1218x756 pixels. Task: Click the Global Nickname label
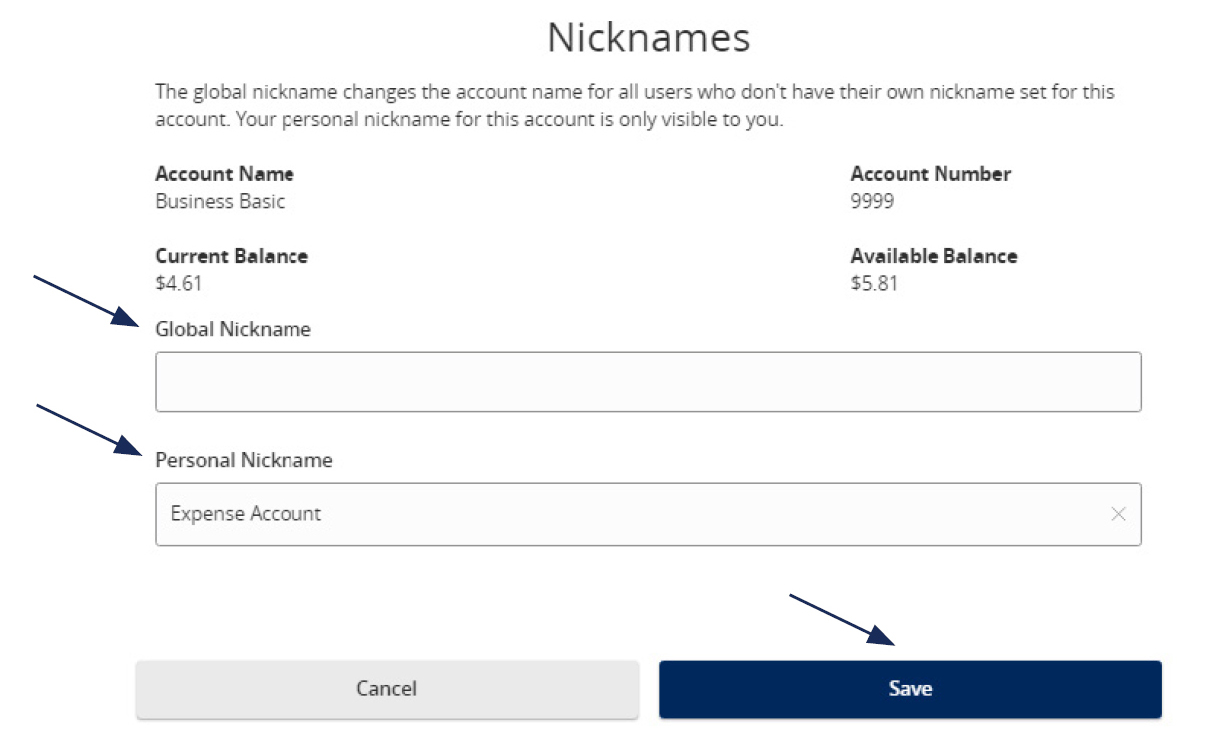(x=233, y=329)
